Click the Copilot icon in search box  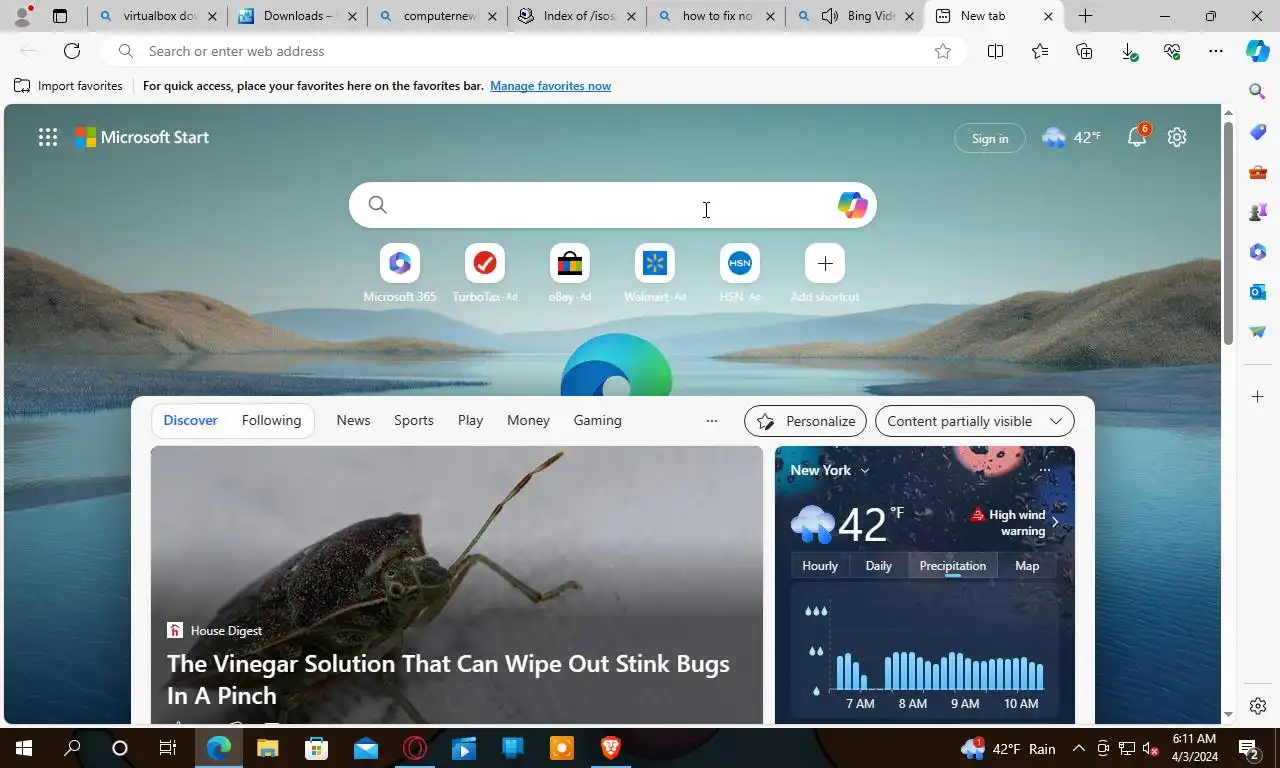pyautogui.click(x=852, y=205)
